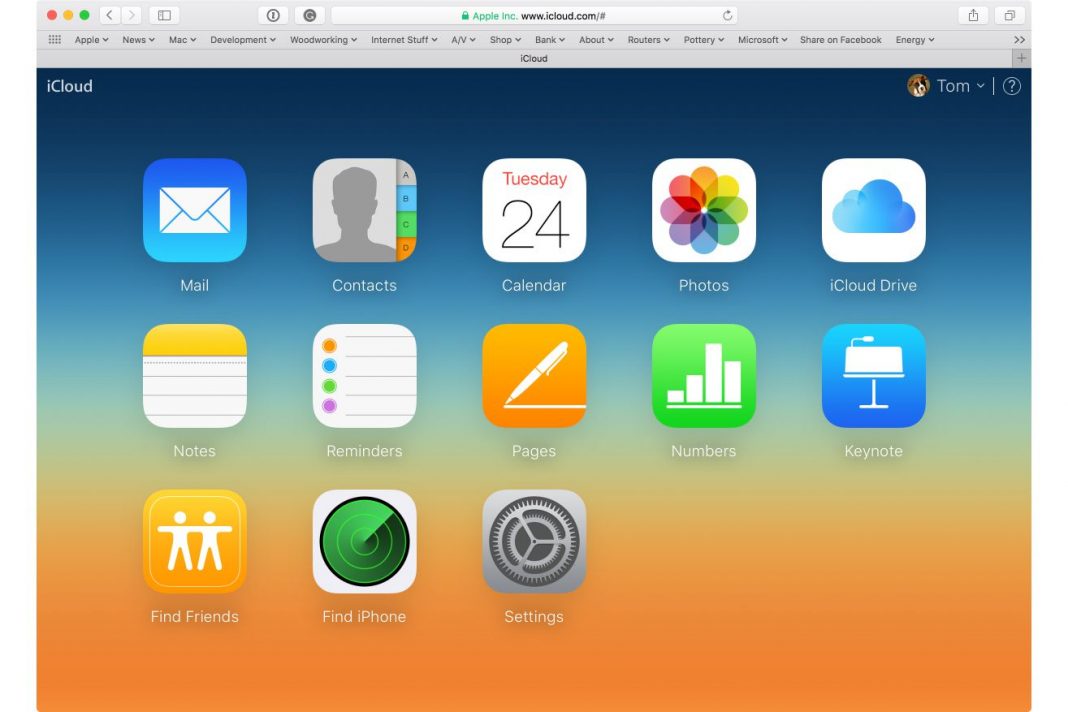Image resolution: width=1068 pixels, height=712 pixels.
Task: Click the green fullscreen window button
Action: click(84, 15)
